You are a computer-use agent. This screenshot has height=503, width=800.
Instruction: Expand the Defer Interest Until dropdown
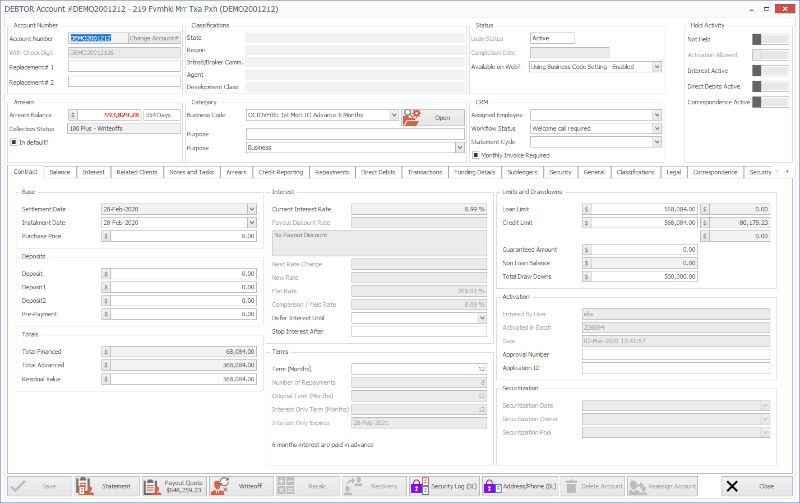point(482,318)
